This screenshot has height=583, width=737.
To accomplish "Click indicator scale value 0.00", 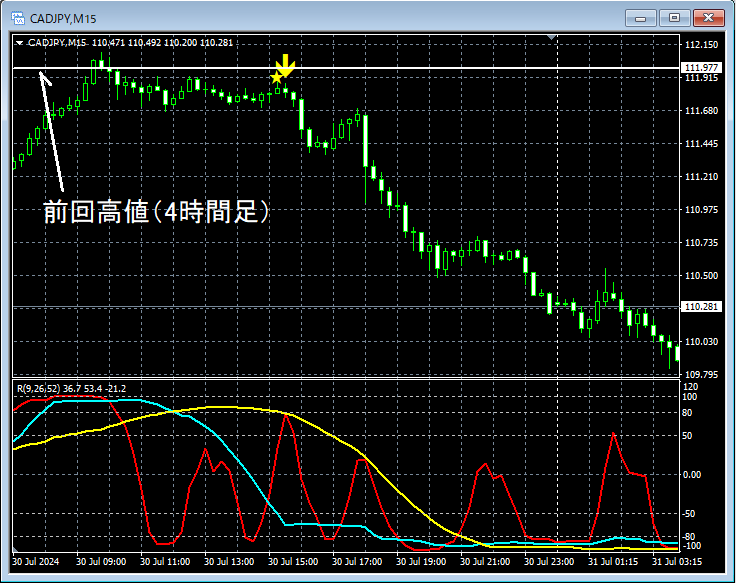I will click(692, 475).
